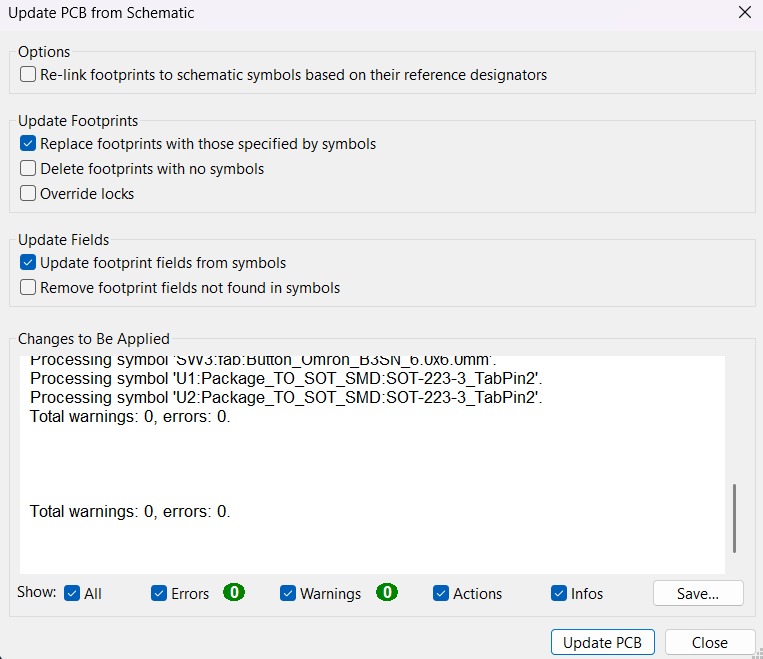Viewport: 763px width, 659px height.
Task: Enable re-link footprints by reference designators
Action: point(28,75)
